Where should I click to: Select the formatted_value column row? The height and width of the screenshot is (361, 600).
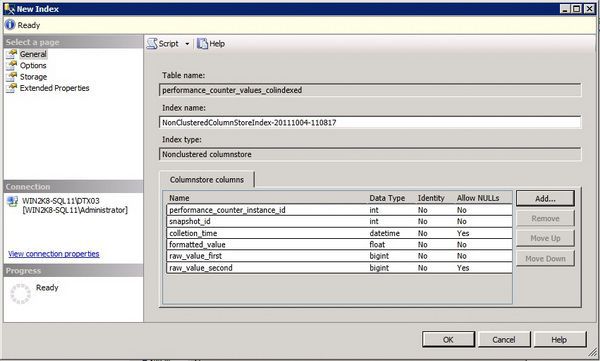pos(339,245)
